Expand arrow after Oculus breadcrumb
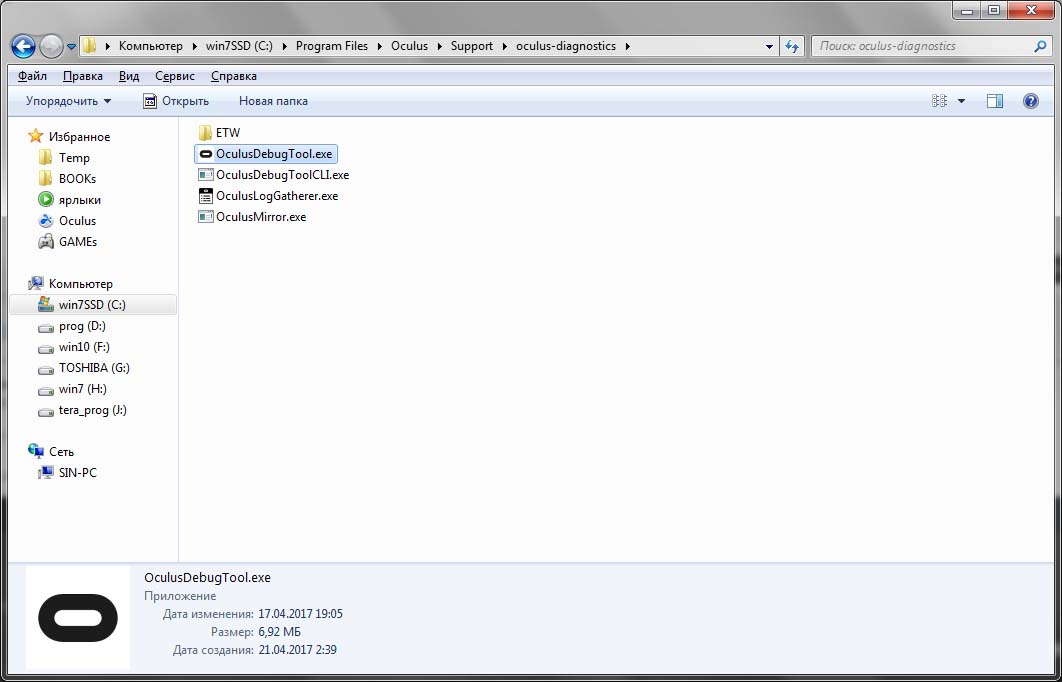1062x682 pixels. click(x=439, y=46)
